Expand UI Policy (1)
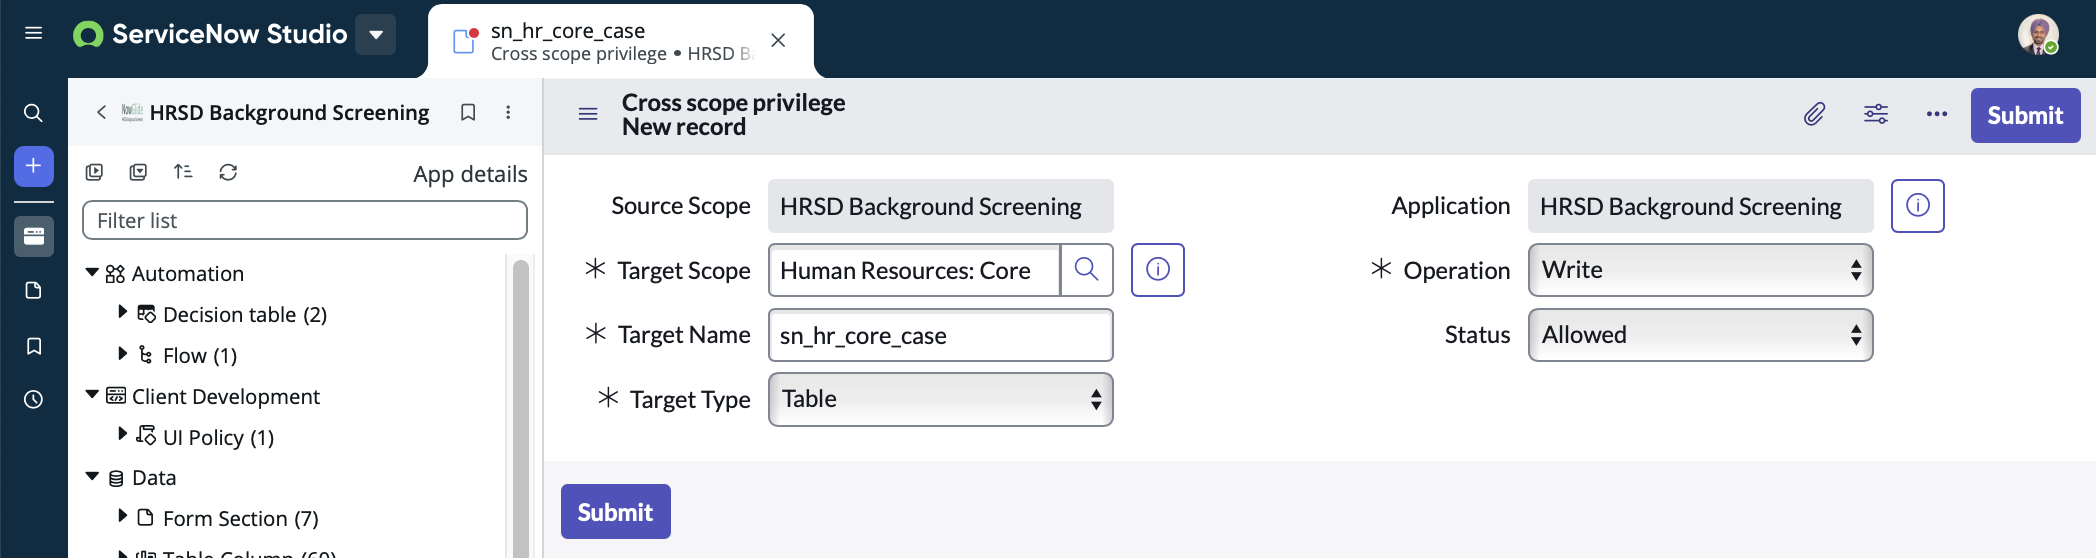 click(122, 434)
